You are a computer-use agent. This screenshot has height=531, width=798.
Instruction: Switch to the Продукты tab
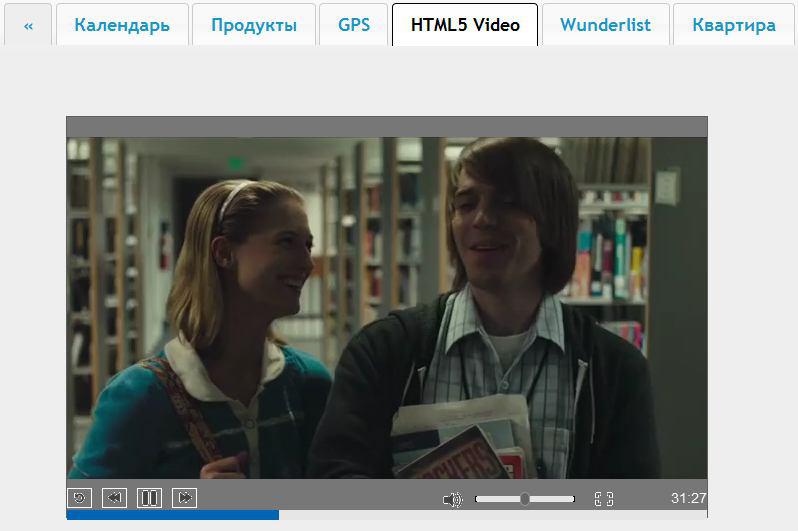[254, 25]
